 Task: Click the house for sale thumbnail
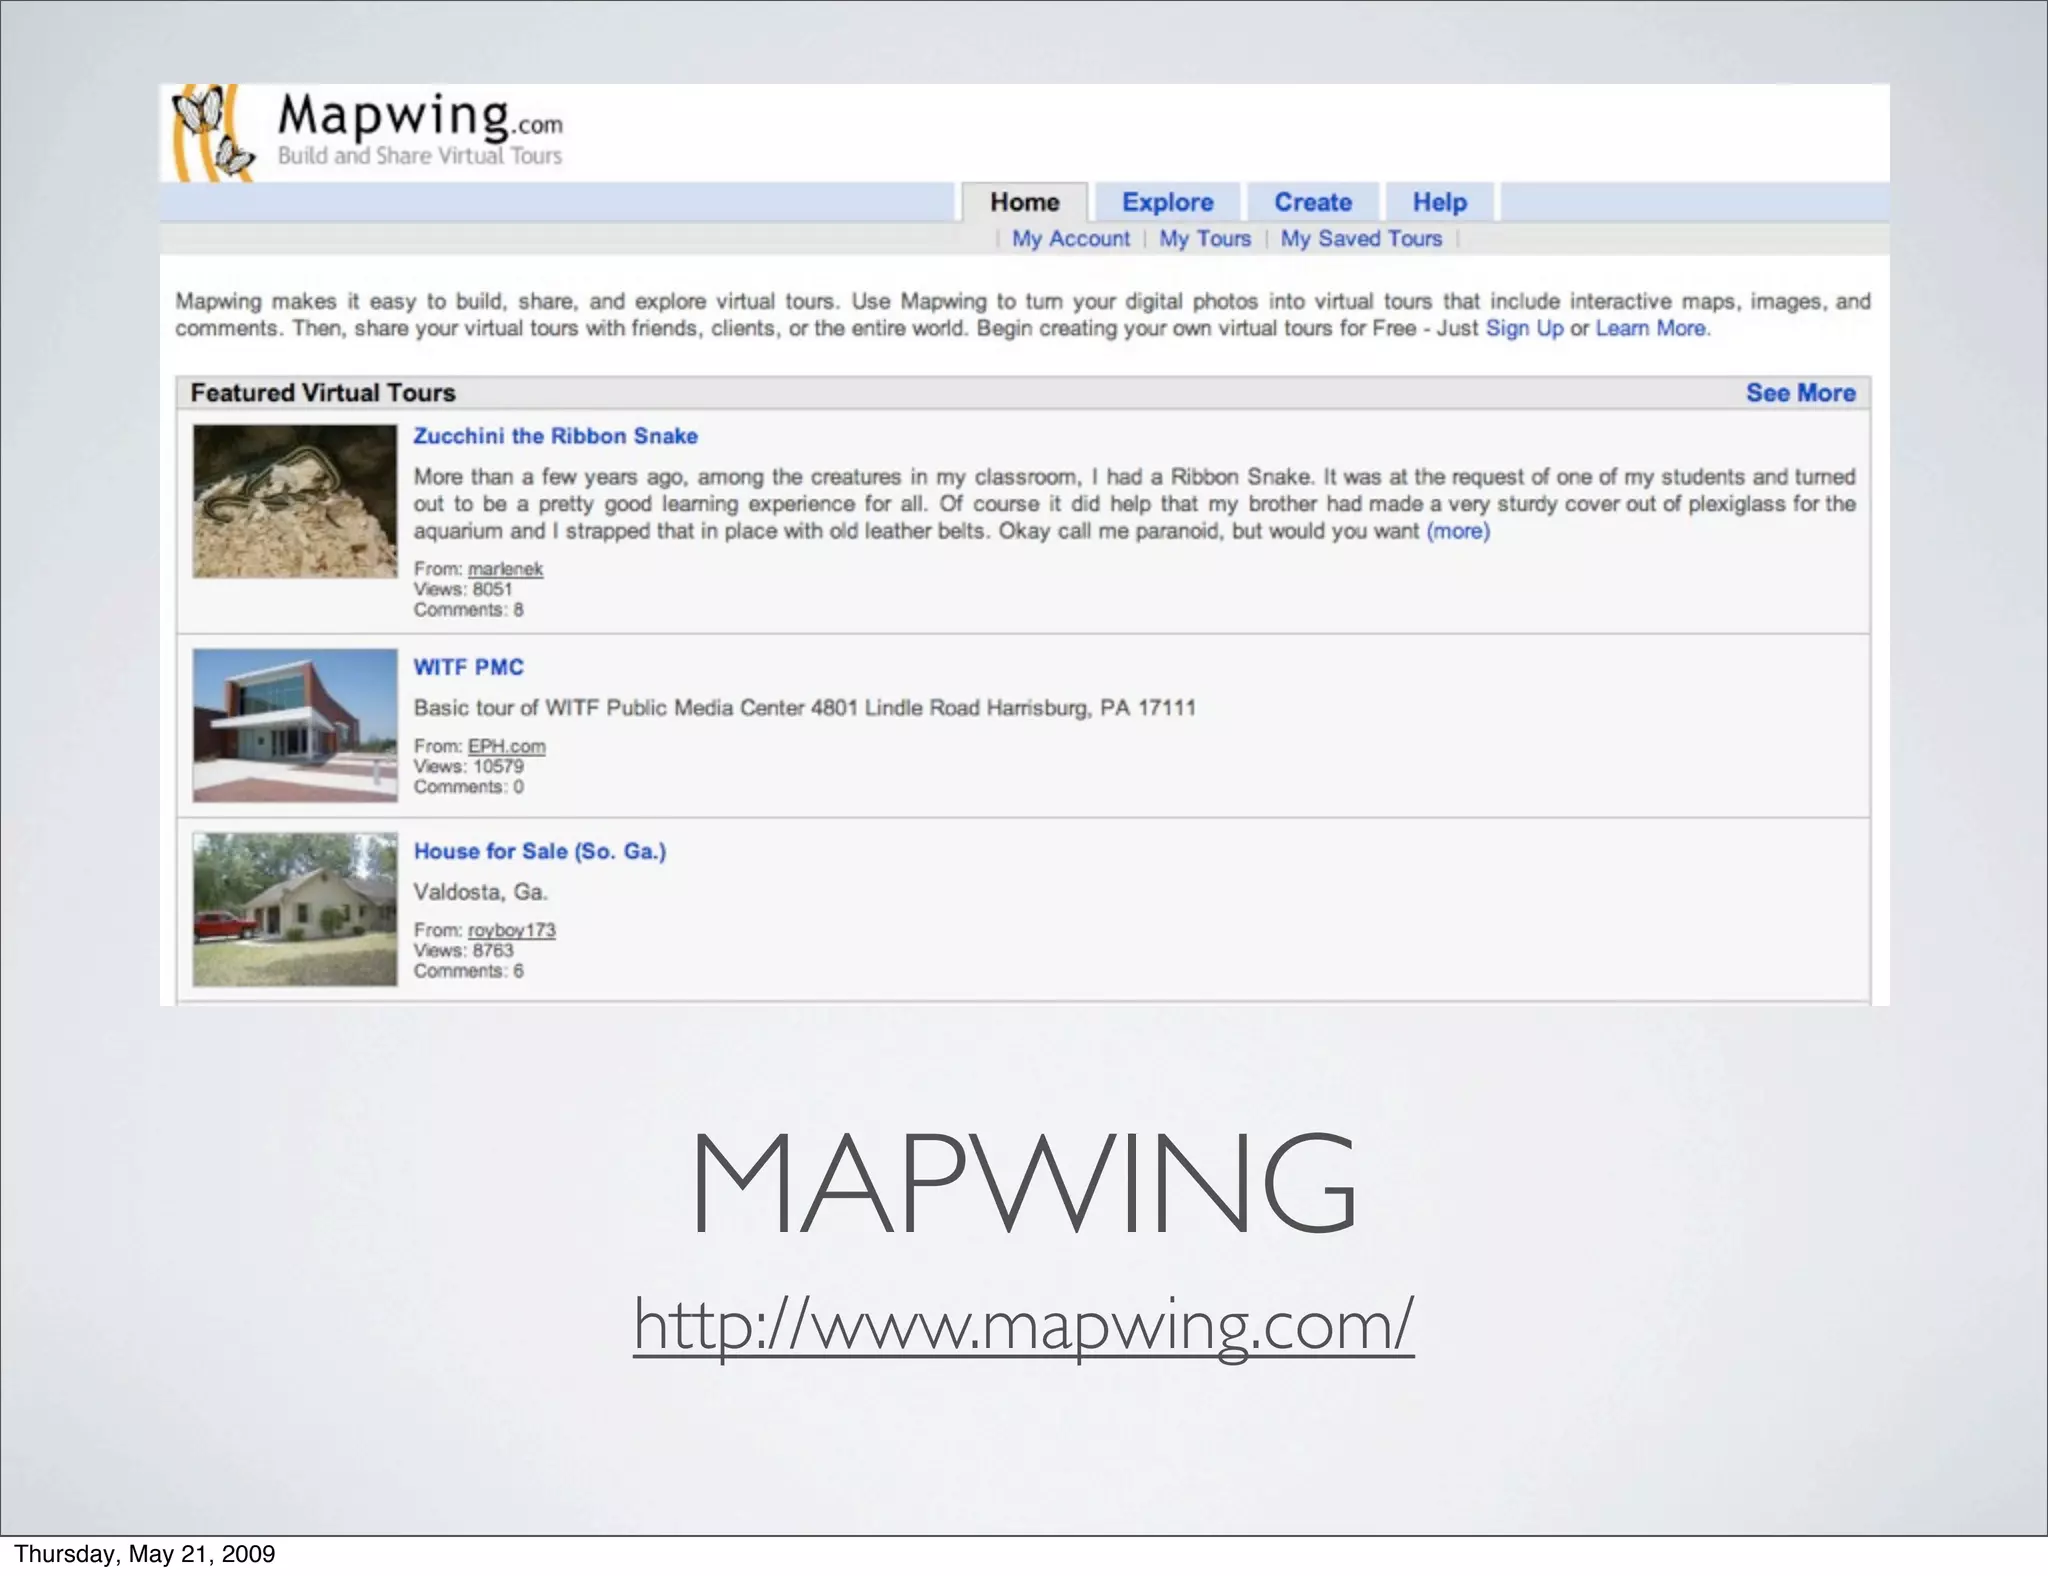(295, 909)
